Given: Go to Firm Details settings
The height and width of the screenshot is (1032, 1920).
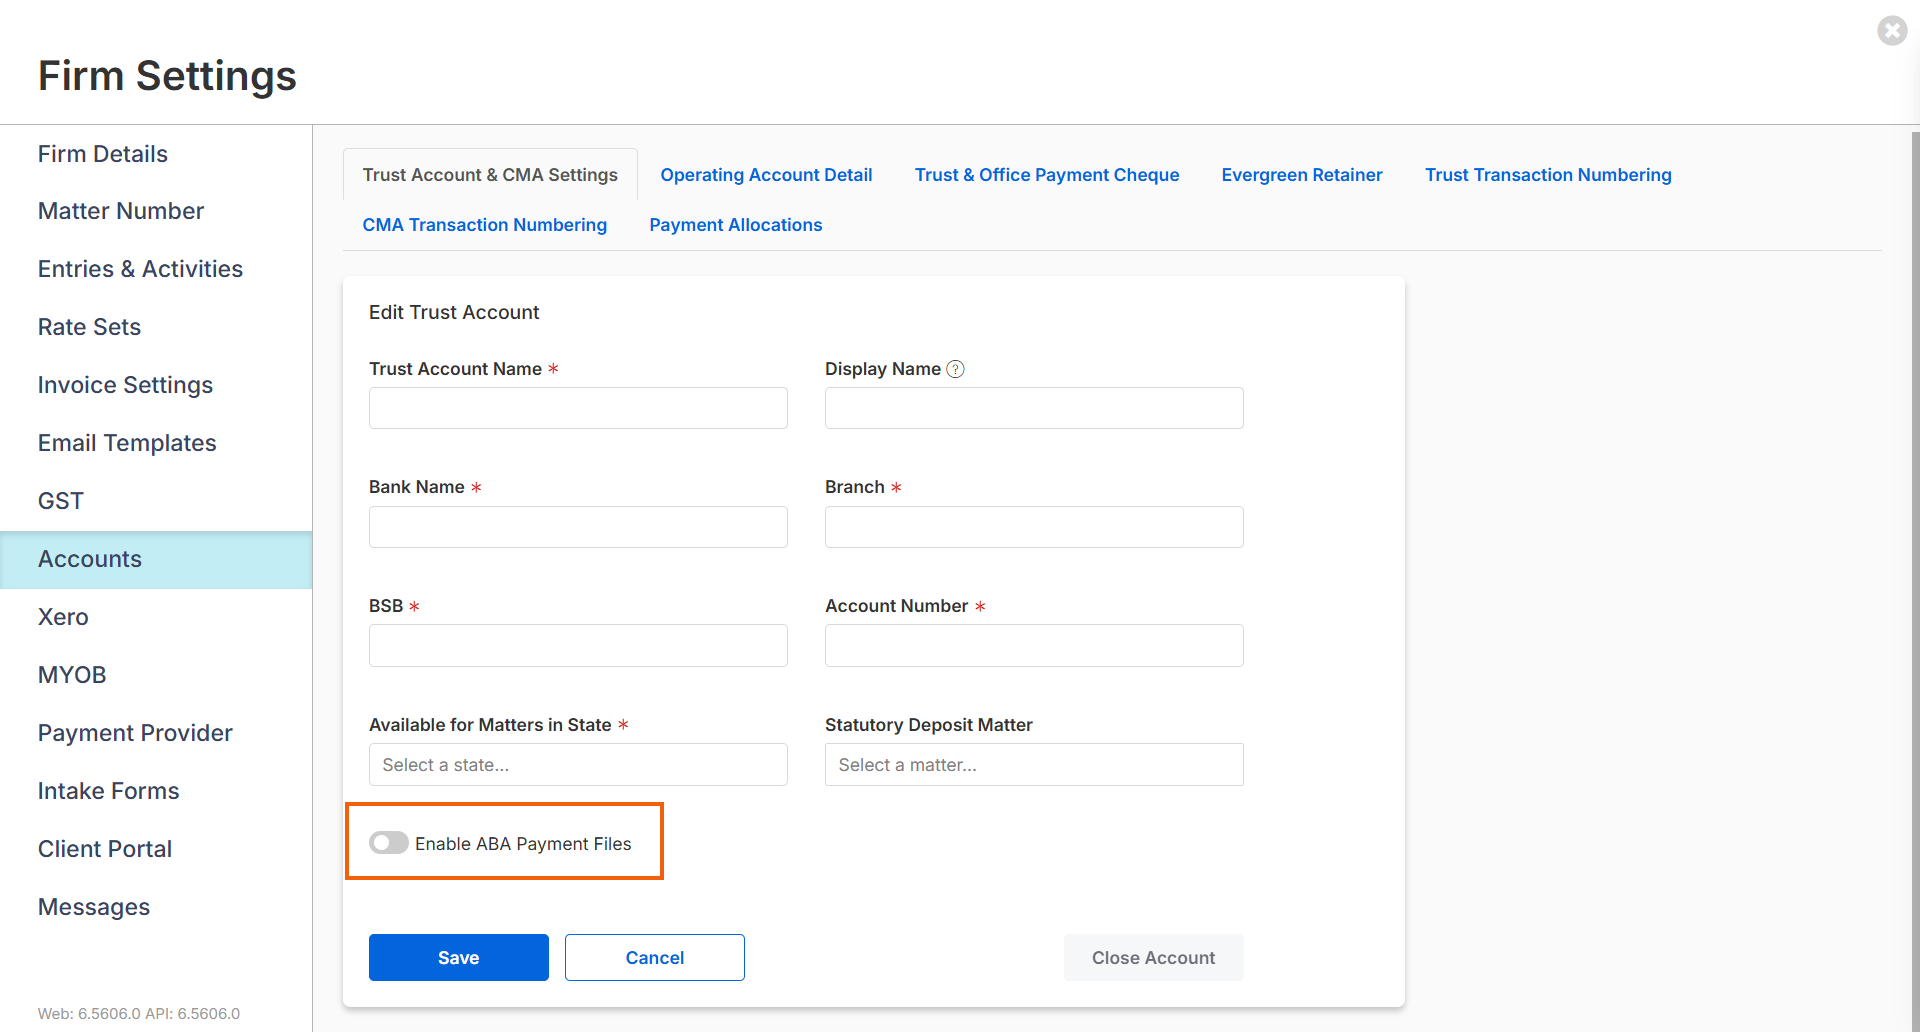Looking at the screenshot, I should (x=156, y=154).
